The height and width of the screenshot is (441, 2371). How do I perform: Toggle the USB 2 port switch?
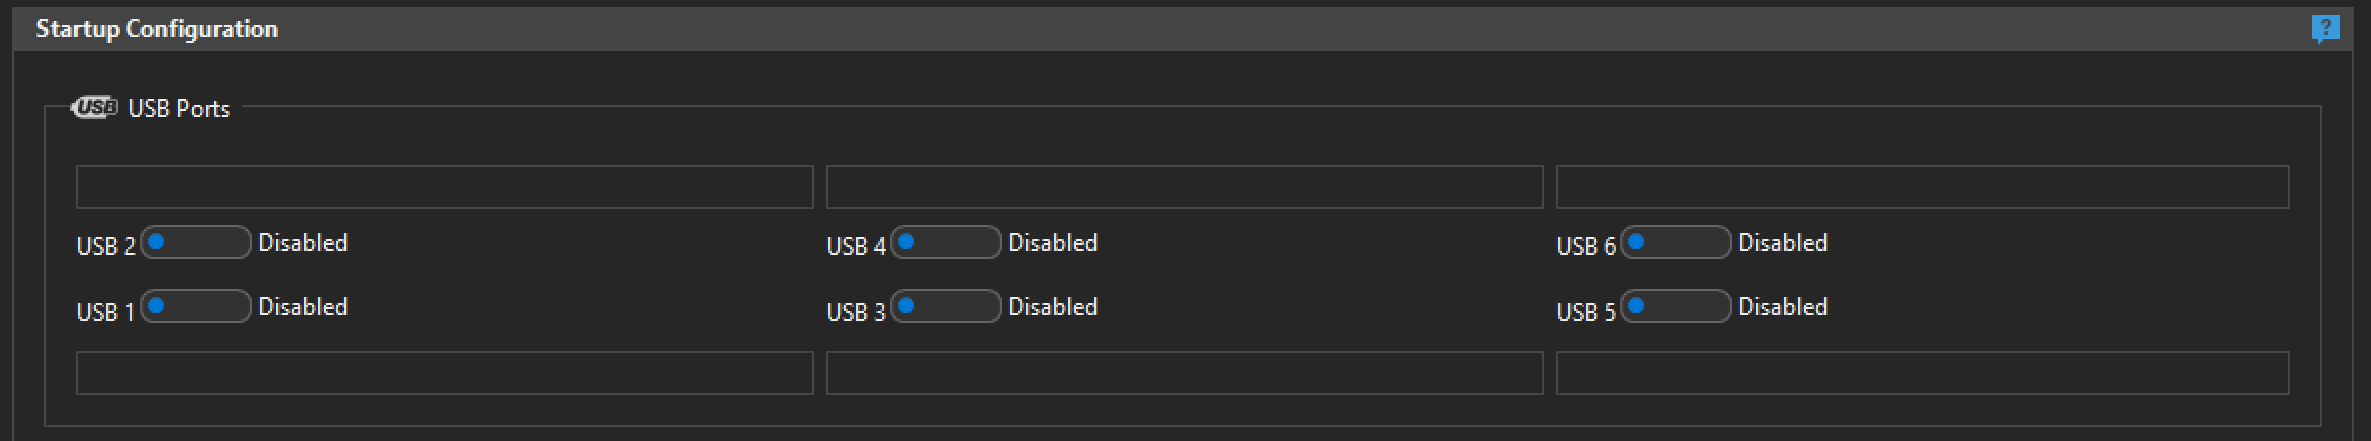(x=196, y=242)
